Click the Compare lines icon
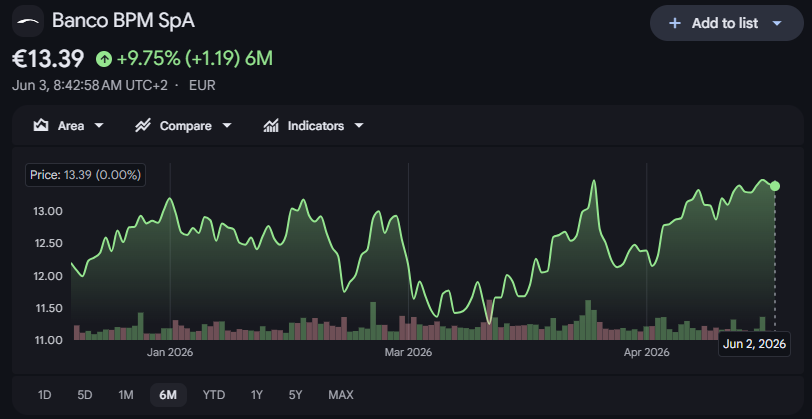The height and width of the screenshot is (419, 812). [x=142, y=126]
